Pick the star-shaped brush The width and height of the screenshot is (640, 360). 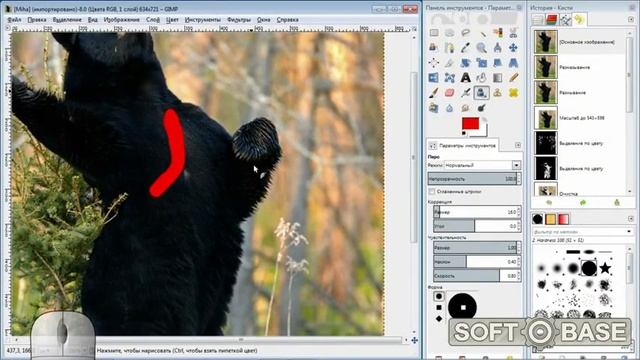click(605, 268)
